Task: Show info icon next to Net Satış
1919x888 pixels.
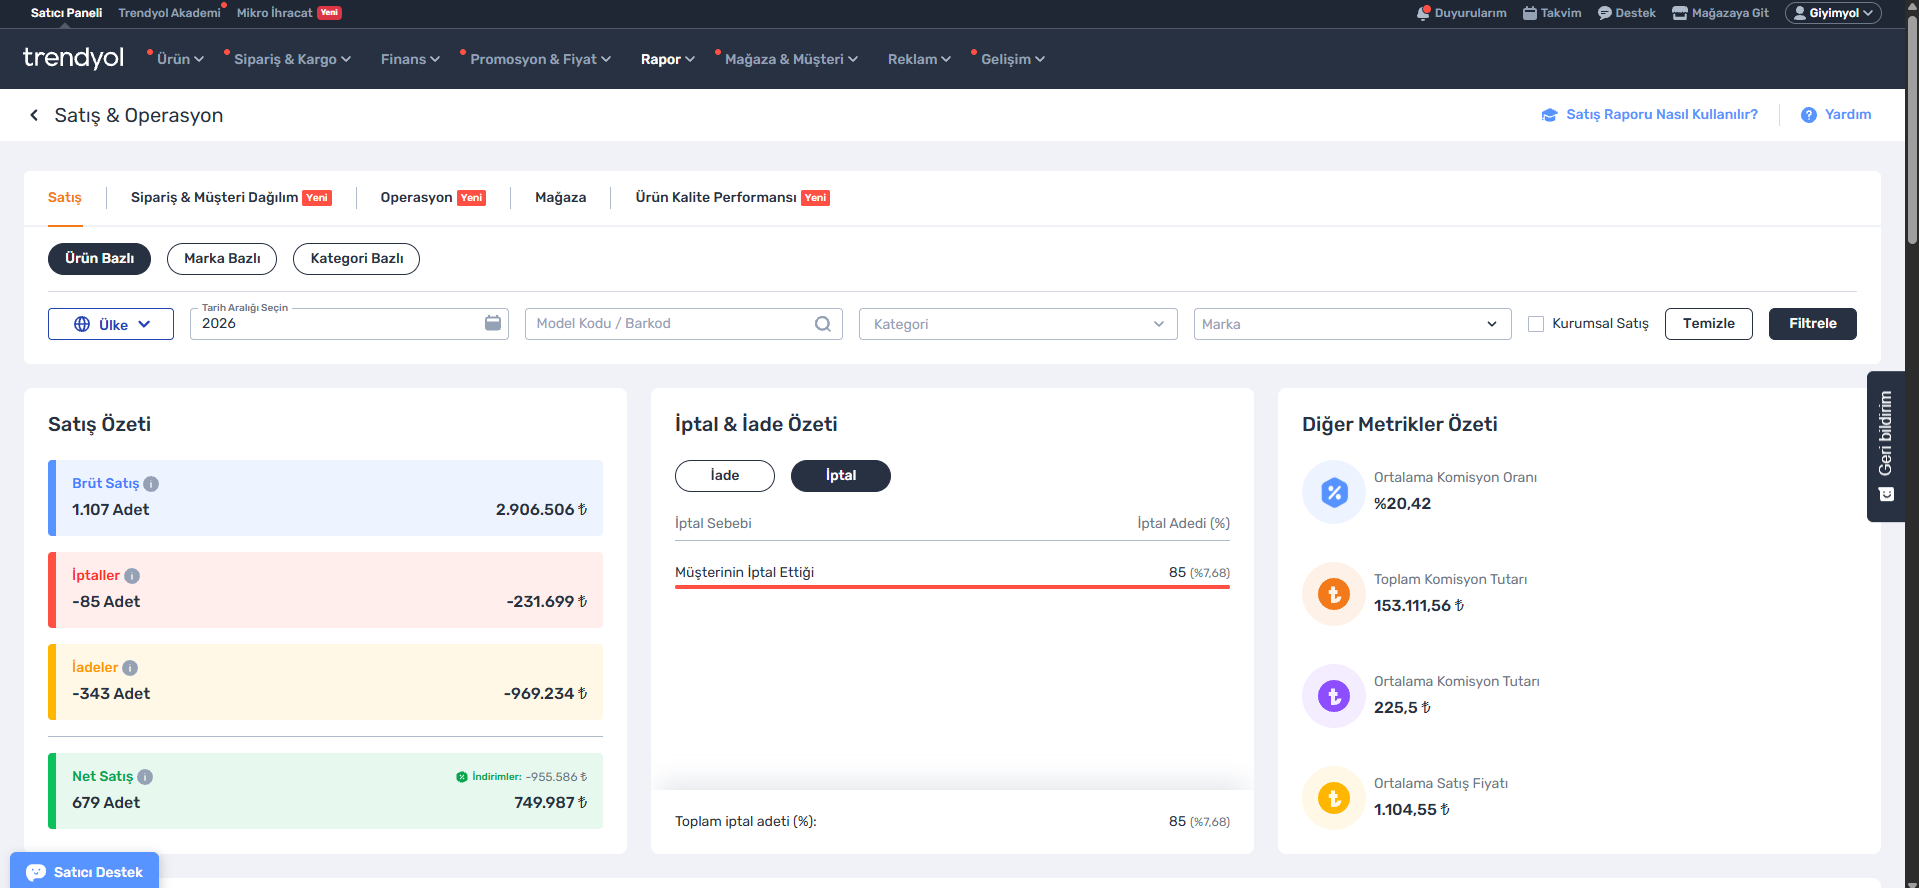Action: click(145, 777)
